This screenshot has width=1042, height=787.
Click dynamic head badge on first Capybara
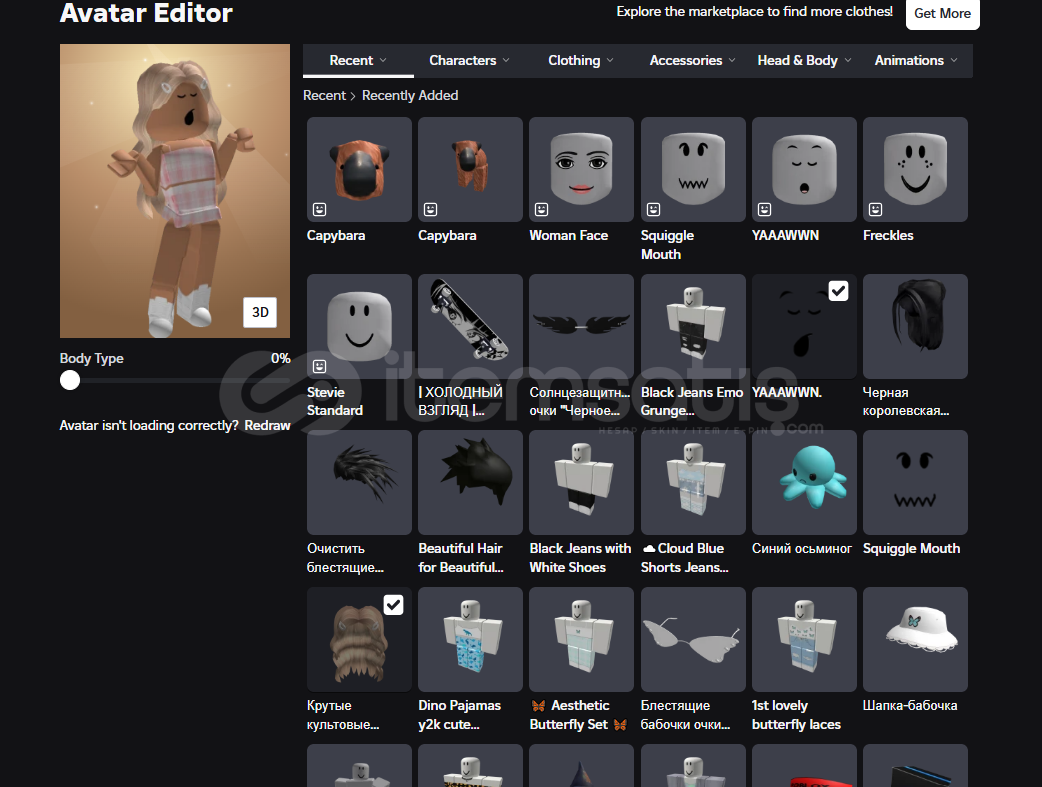pyautogui.click(x=320, y=209)
